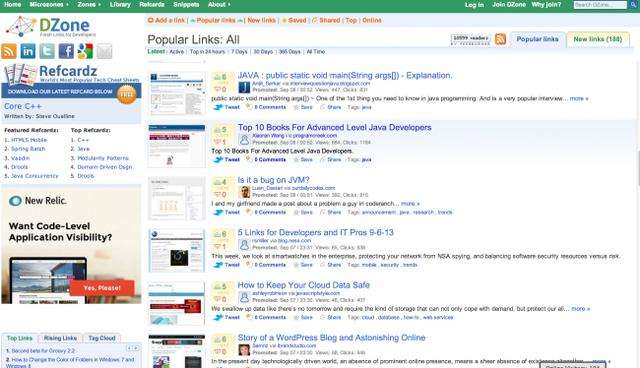Click the page vertical scrollbar
This screenshot has height=368, width=640.
[638, 167]
